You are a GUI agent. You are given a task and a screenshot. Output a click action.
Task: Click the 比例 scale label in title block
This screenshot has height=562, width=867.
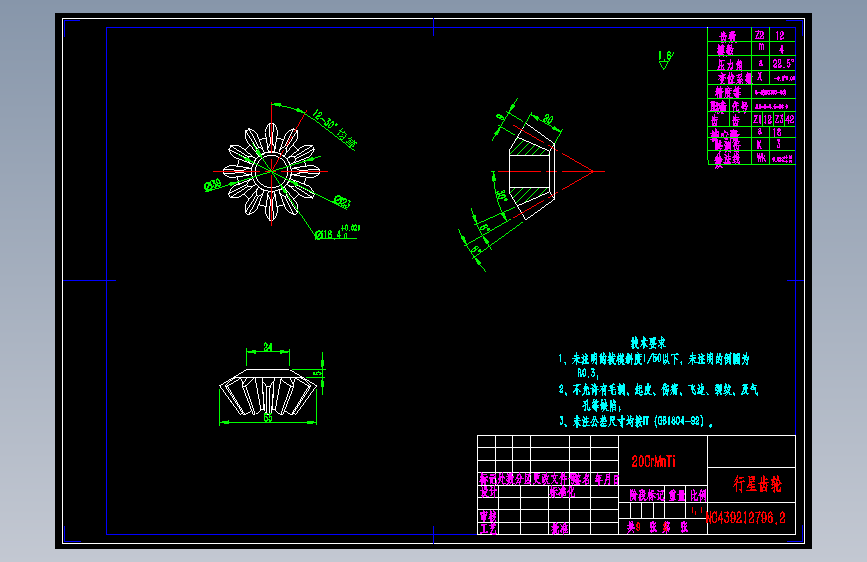tap(698, 495)
